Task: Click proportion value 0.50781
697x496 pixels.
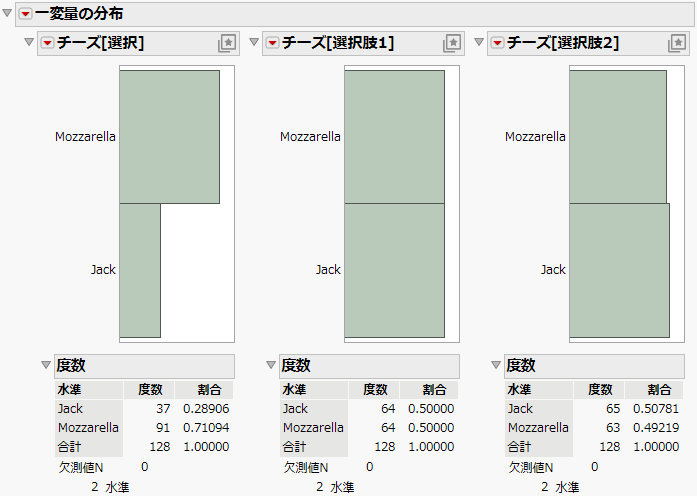Action: click(656, 408)
